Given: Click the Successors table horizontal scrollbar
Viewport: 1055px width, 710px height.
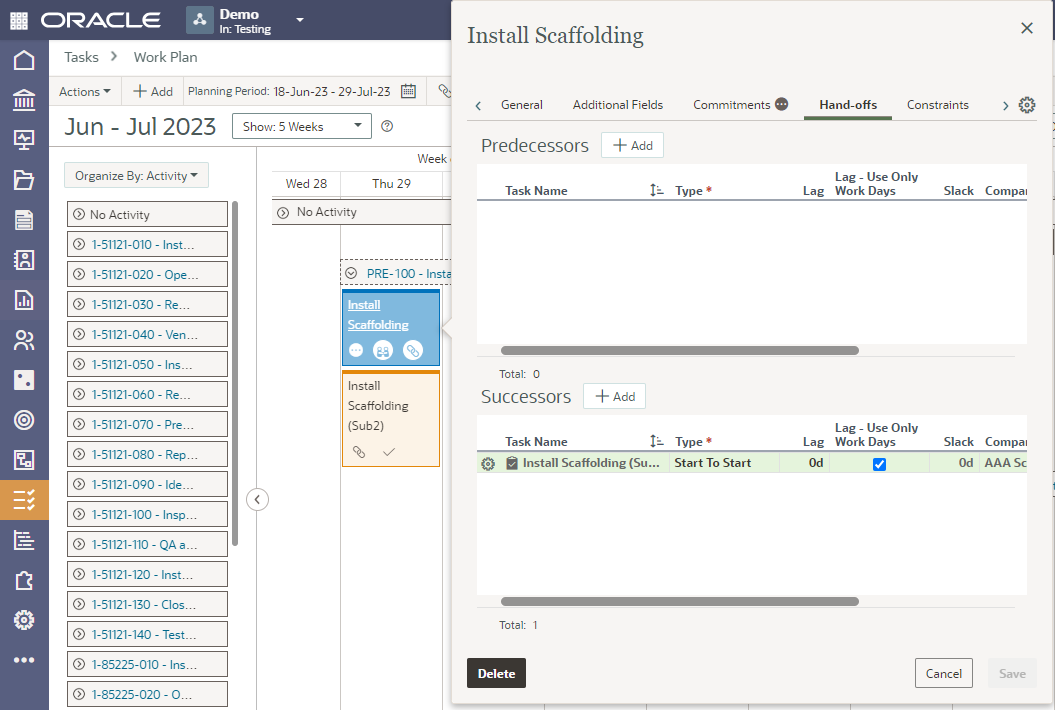Looking at the screenshot, I should click(679, 602).
